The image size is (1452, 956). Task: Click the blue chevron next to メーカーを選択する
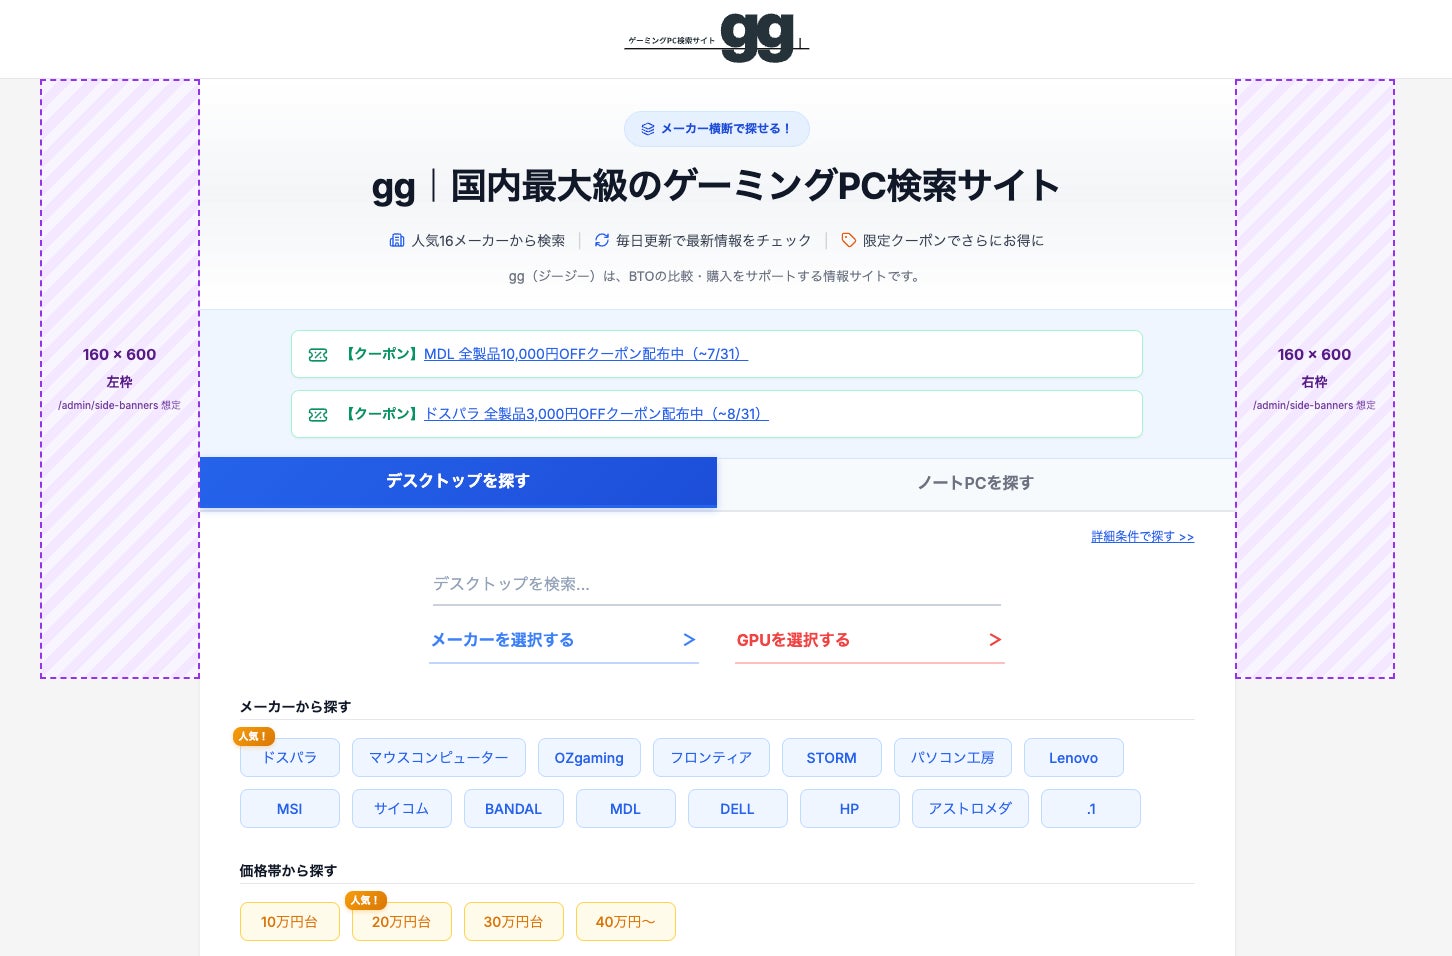pos(689,640)
